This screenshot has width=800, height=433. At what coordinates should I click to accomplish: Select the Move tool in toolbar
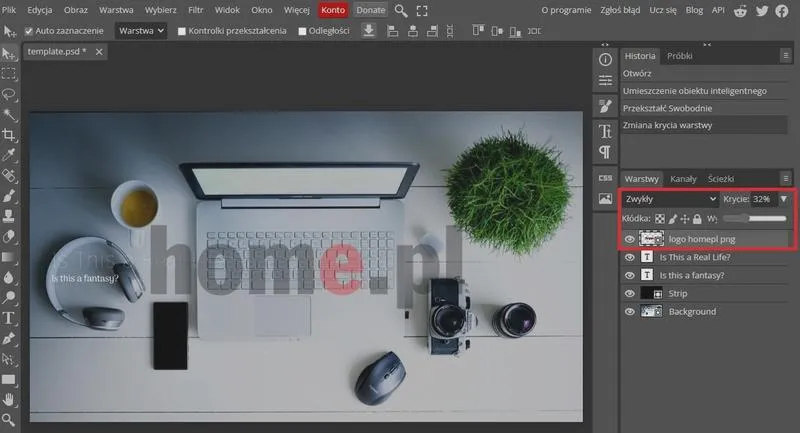click(x=9, y=54)
